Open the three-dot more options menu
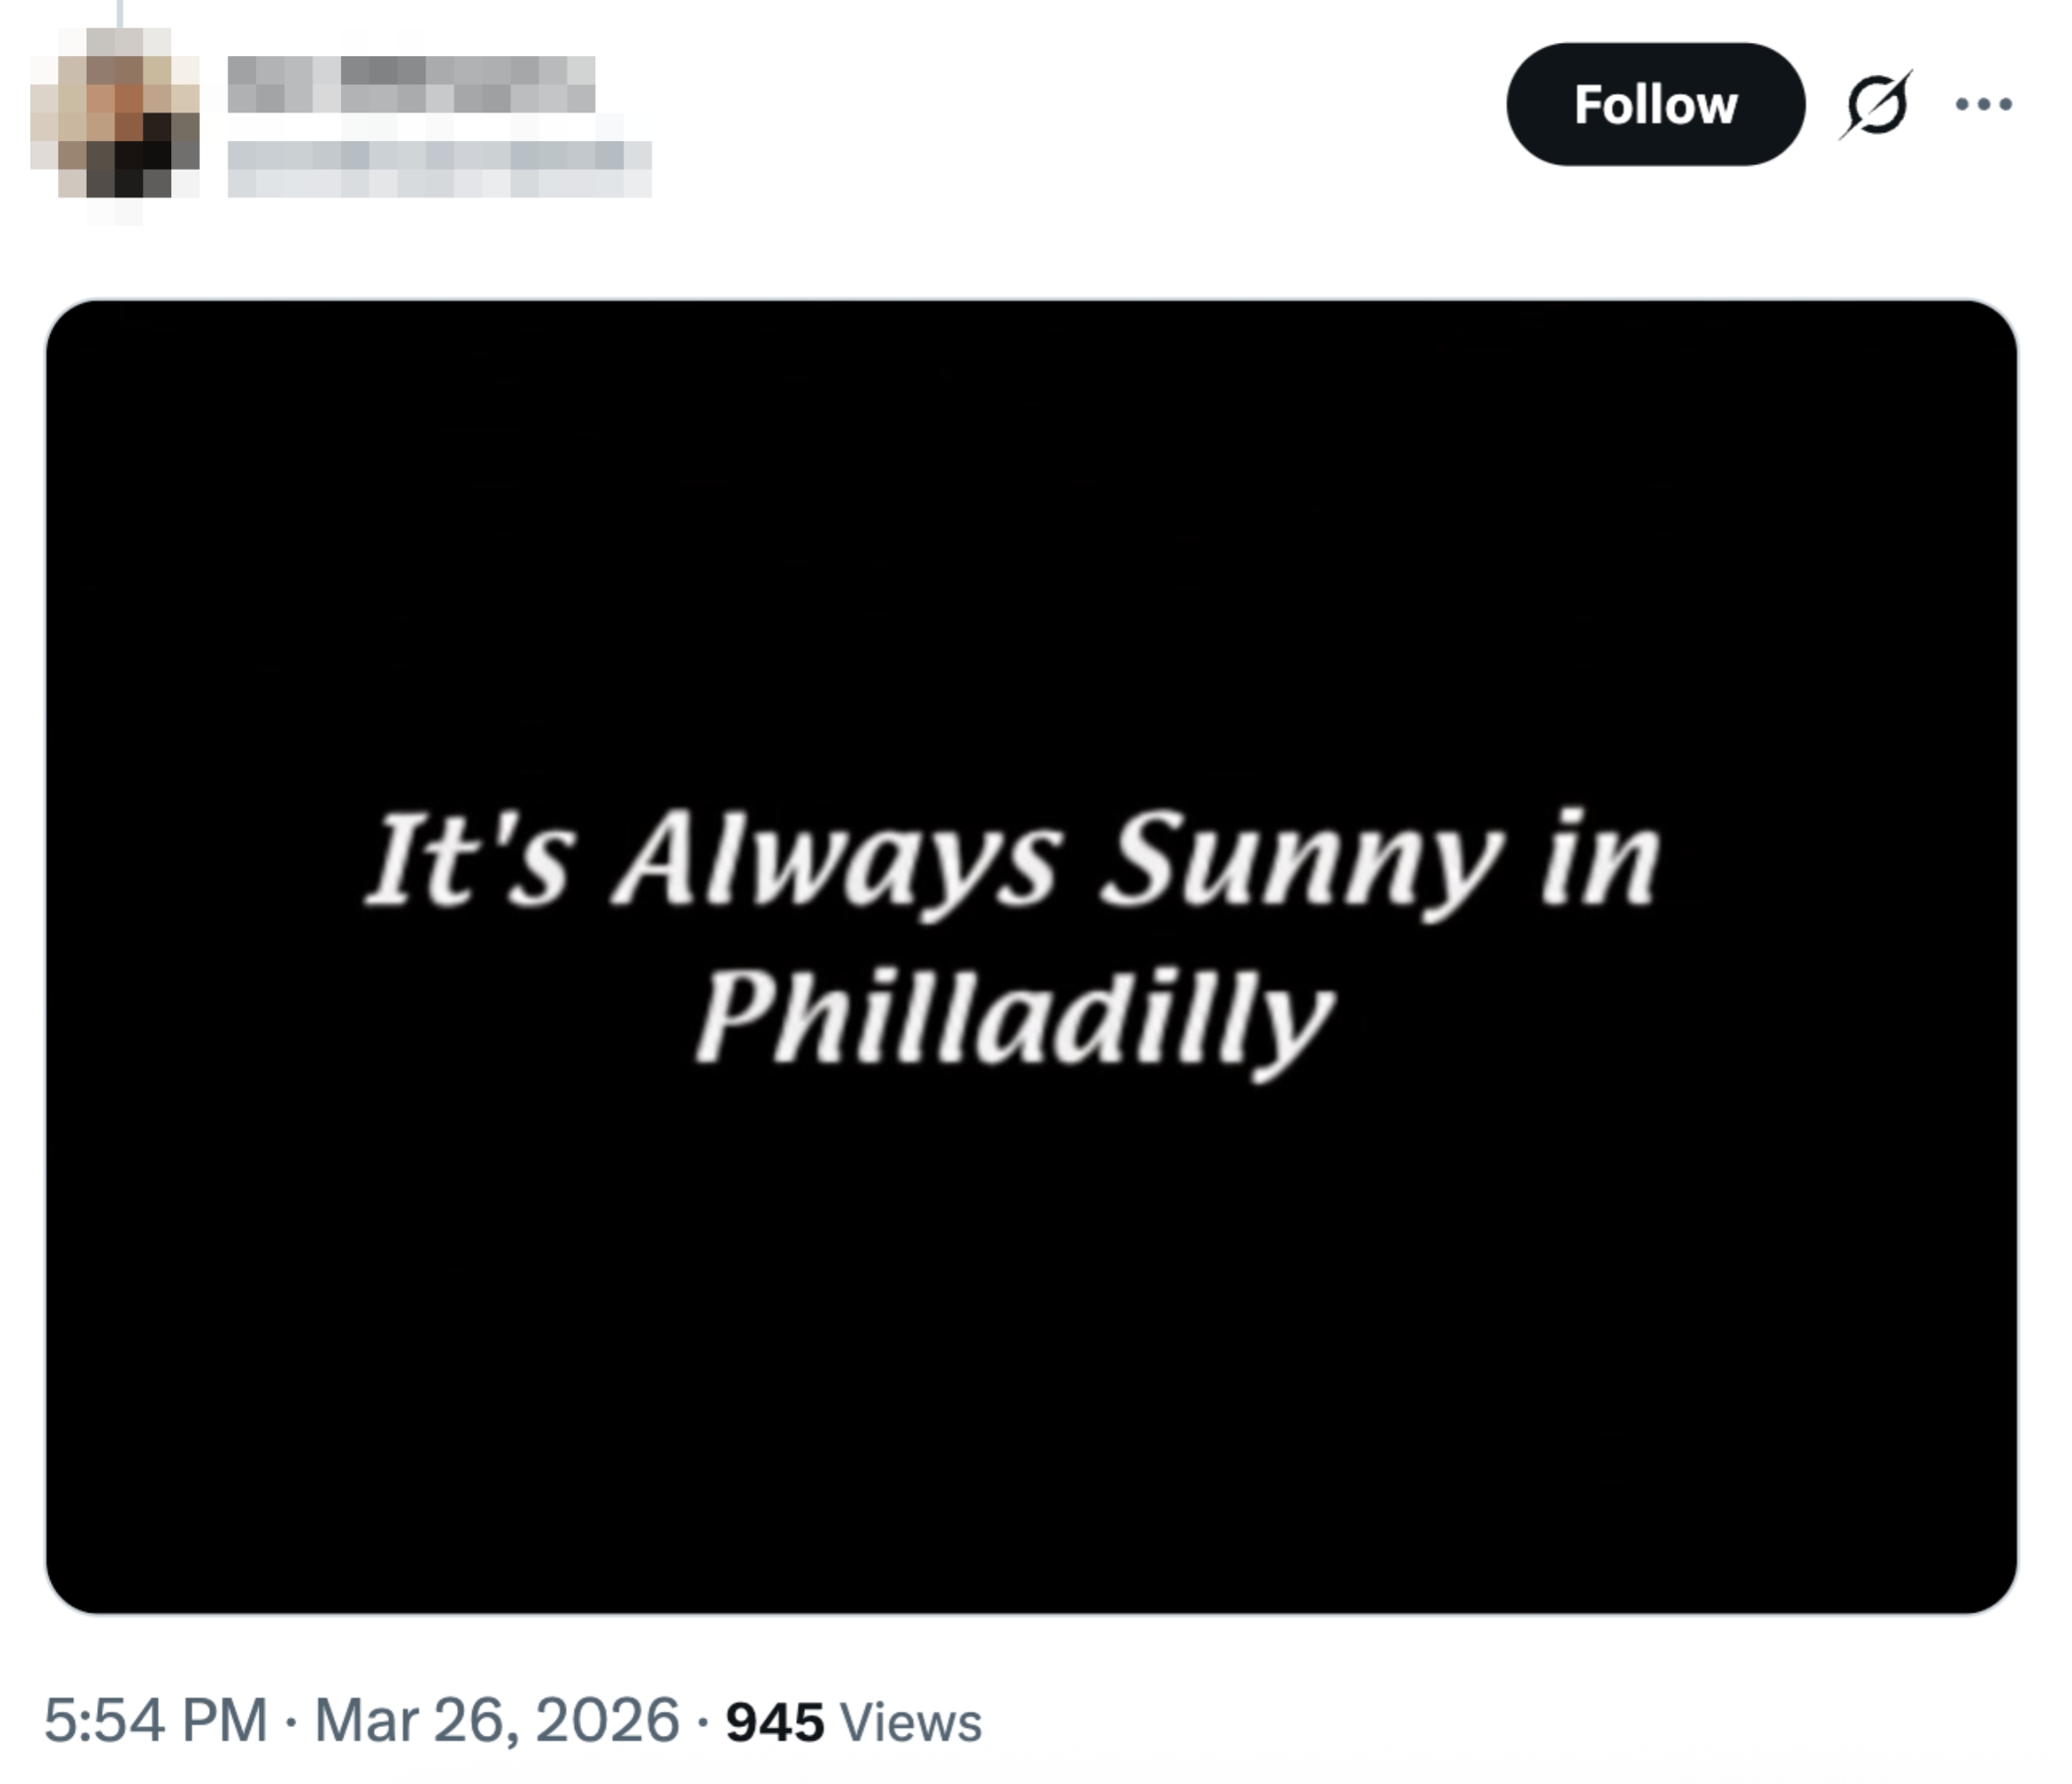This screenshot has width=2072, height=1784. pyautogui.click(x=1984, y=104)
